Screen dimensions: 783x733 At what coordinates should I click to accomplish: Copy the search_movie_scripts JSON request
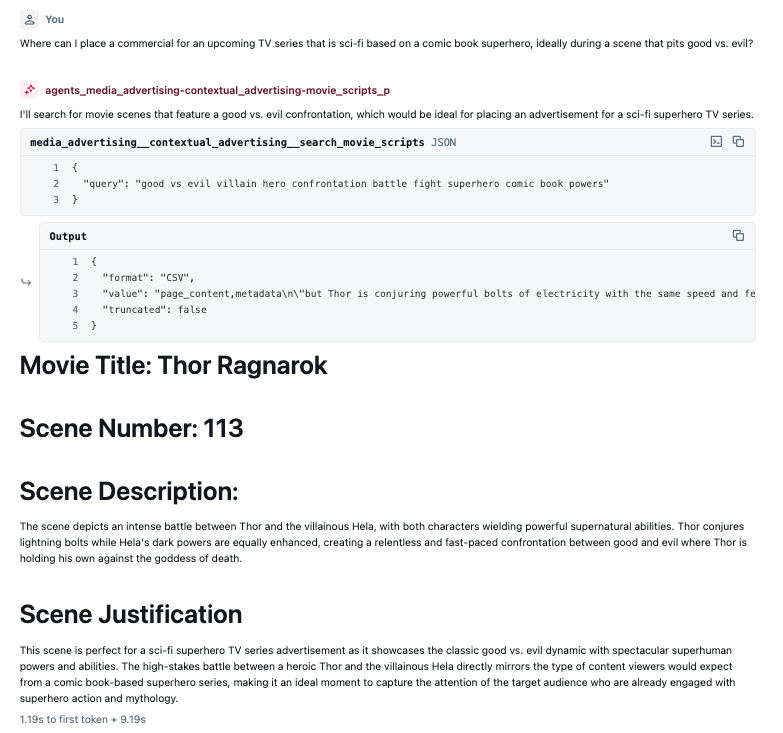[738, 142]
